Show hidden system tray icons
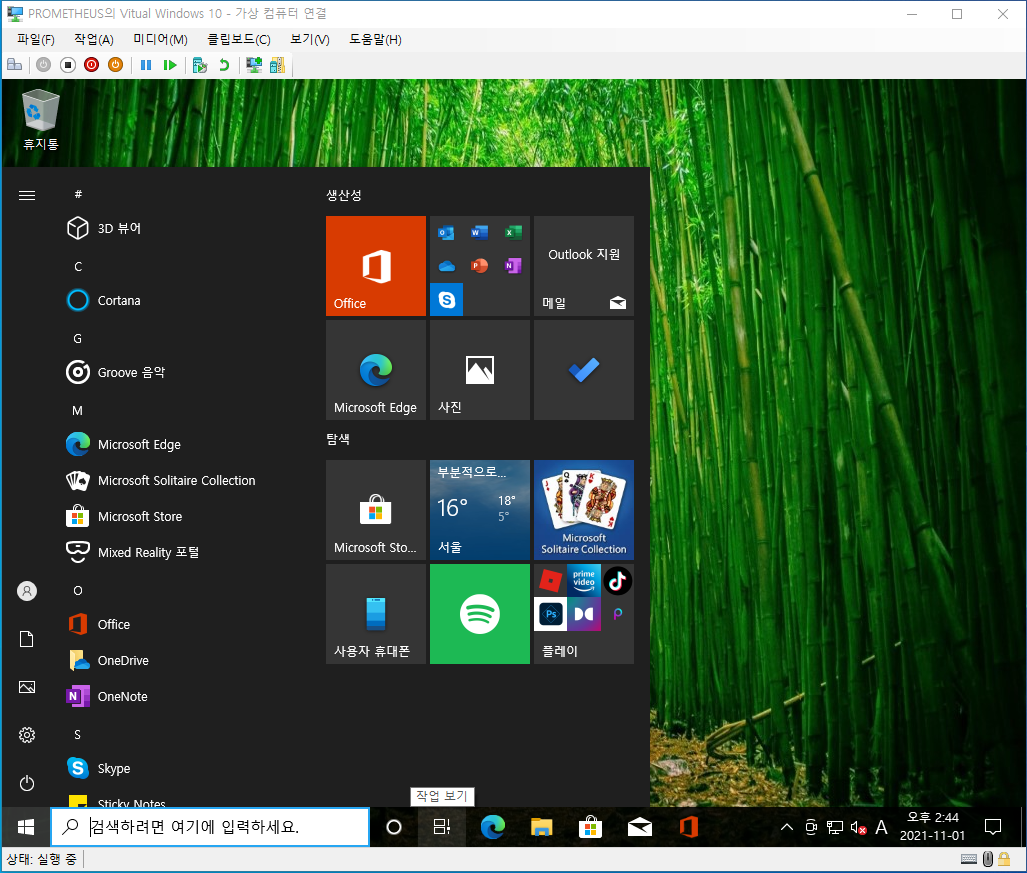This screenshot has height=873, width=1027. coord(787,827)
